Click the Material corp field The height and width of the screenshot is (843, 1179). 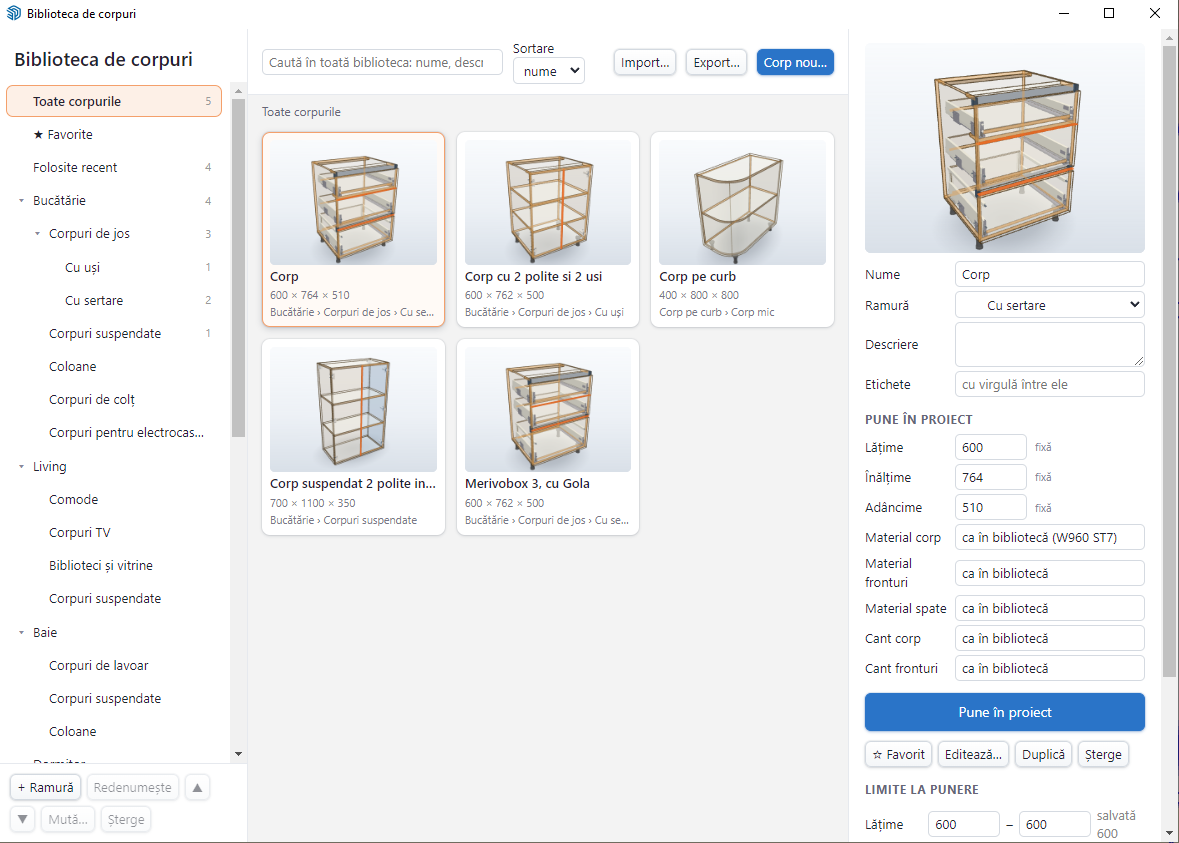[1050, 538]
